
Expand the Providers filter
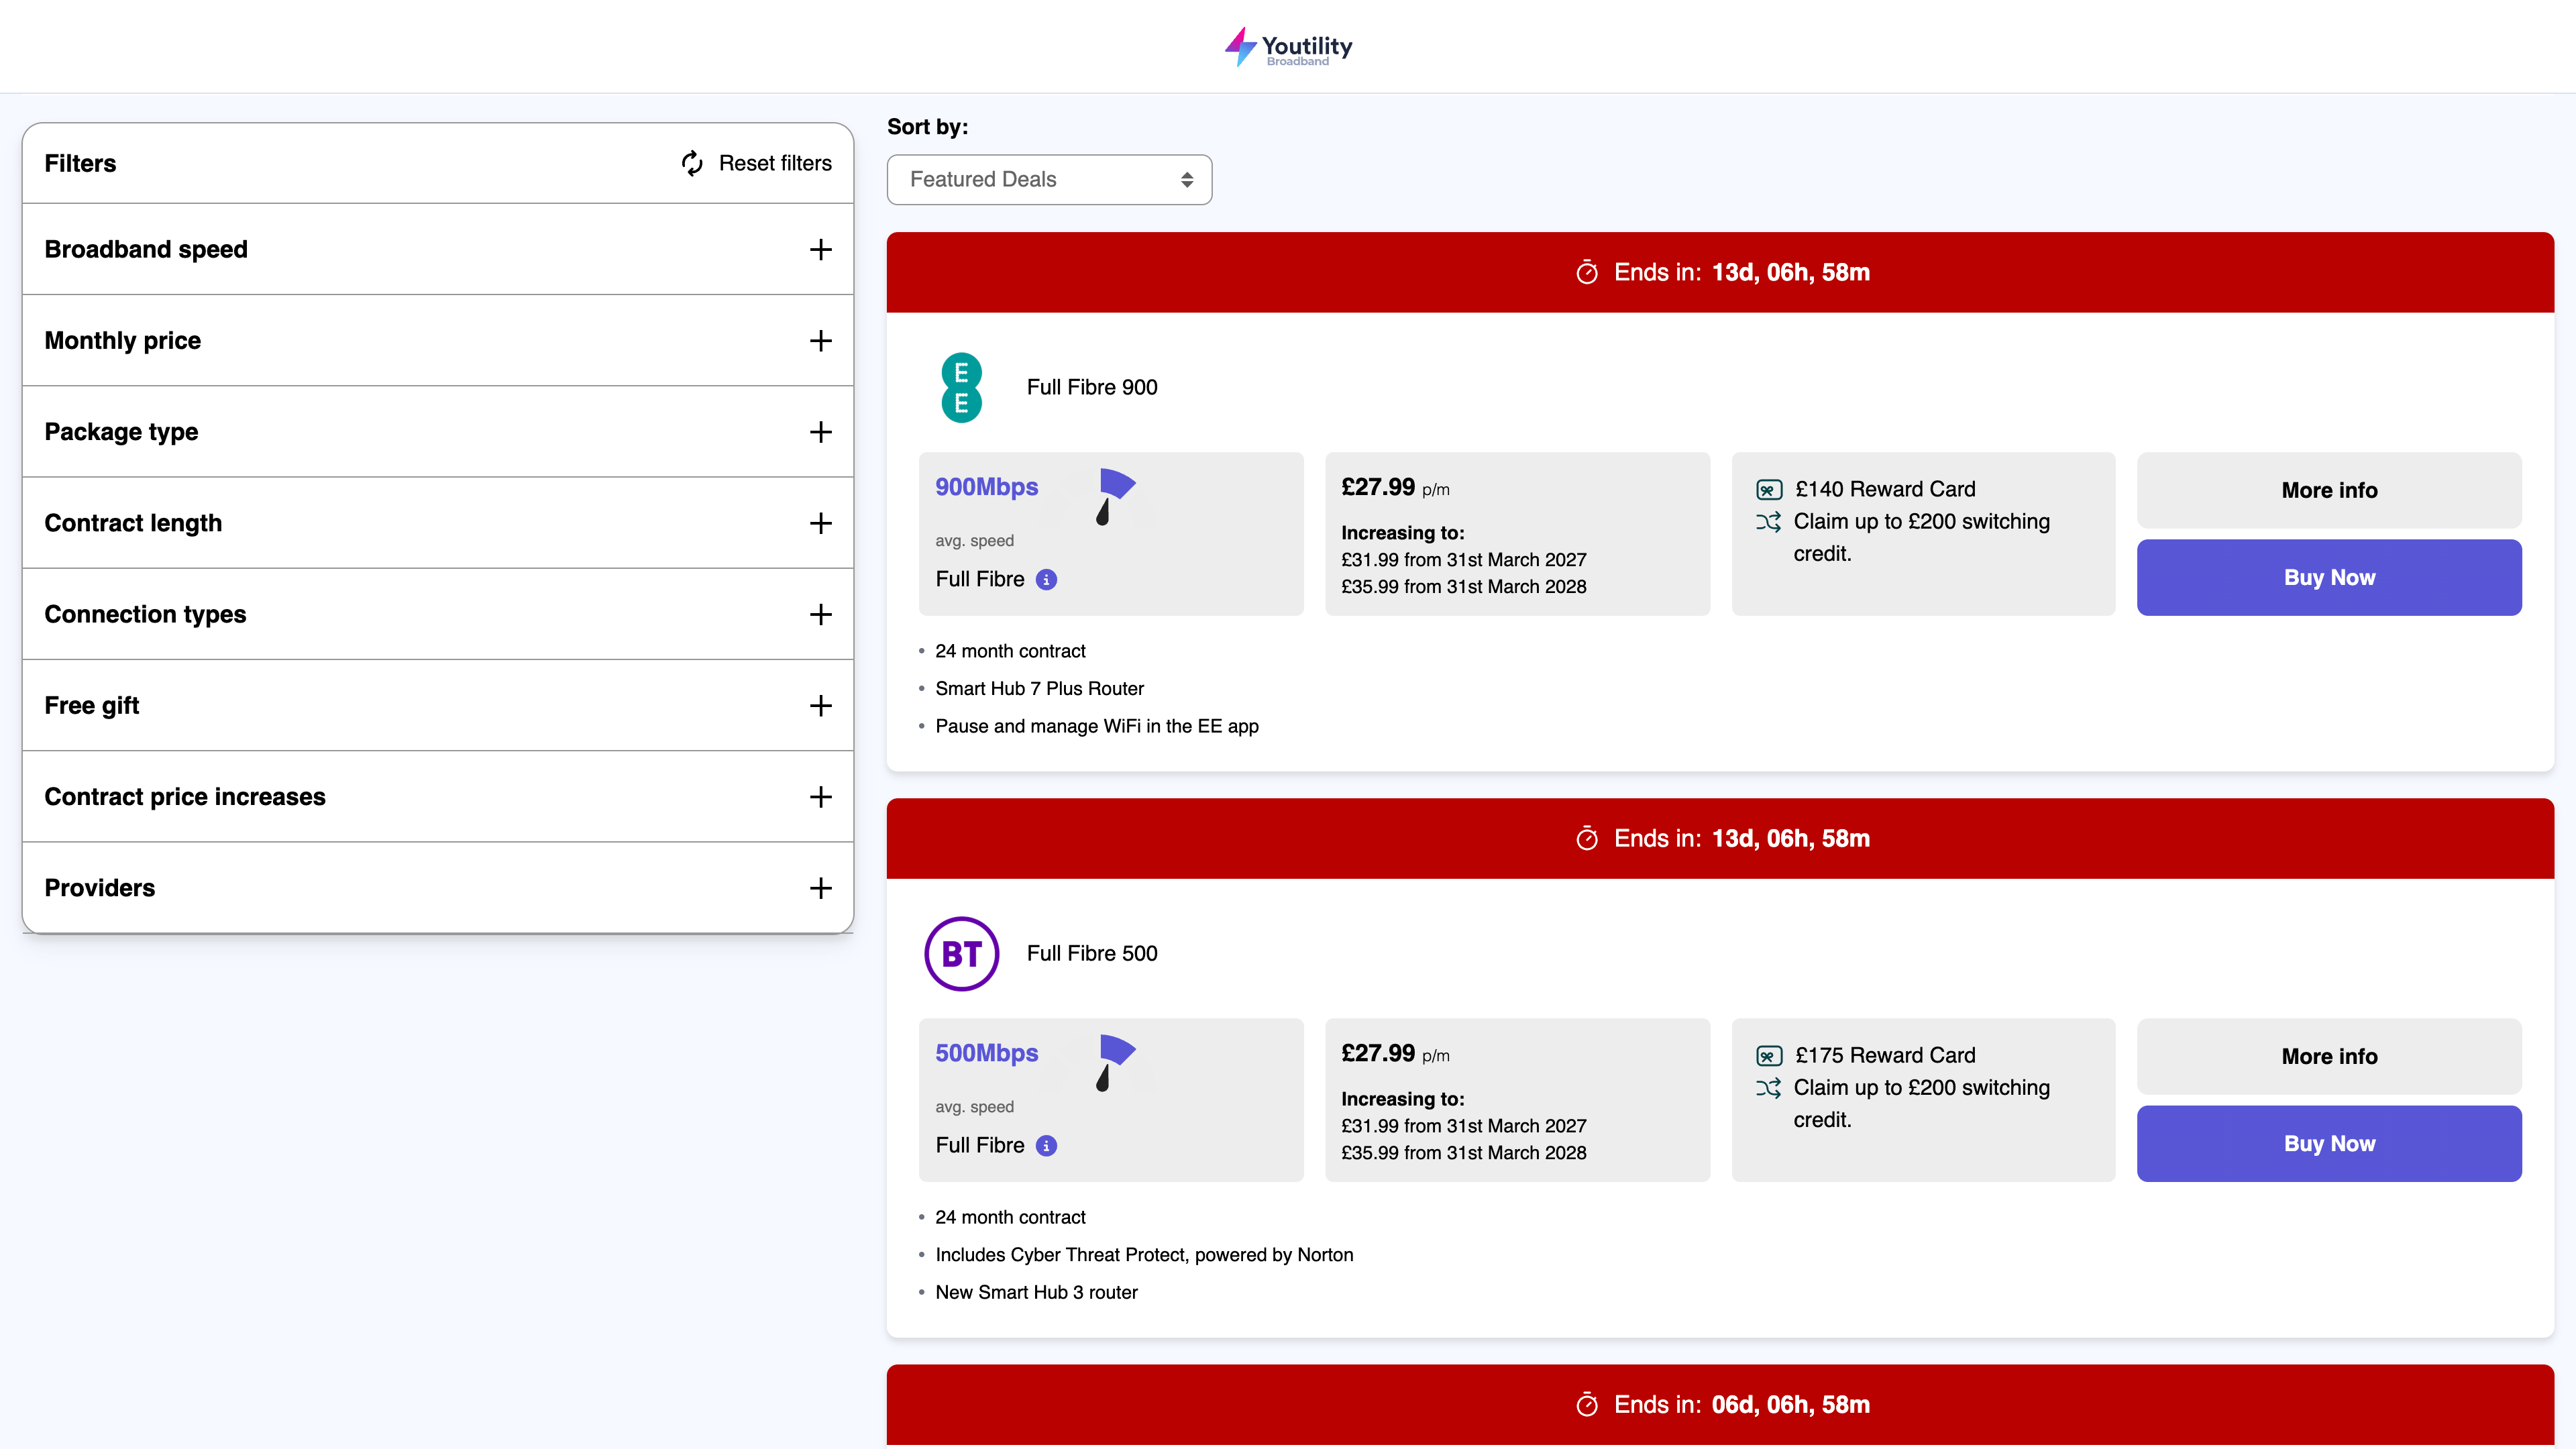(438, 888)
